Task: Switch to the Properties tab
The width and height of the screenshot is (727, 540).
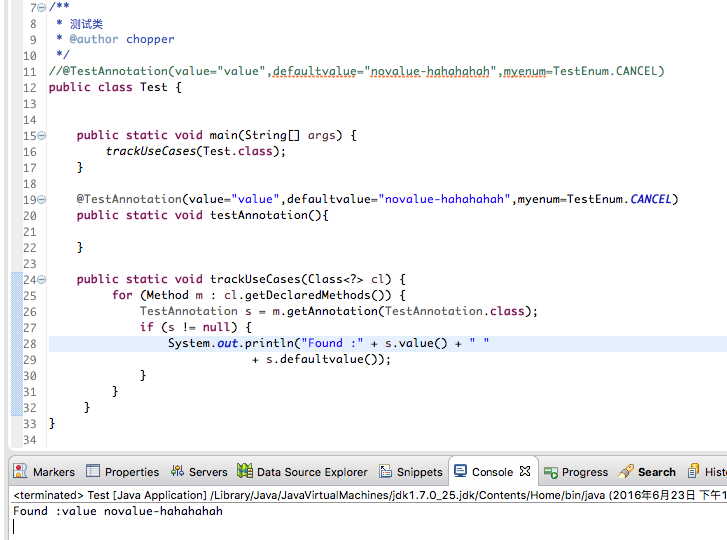Action: (123, 472)
